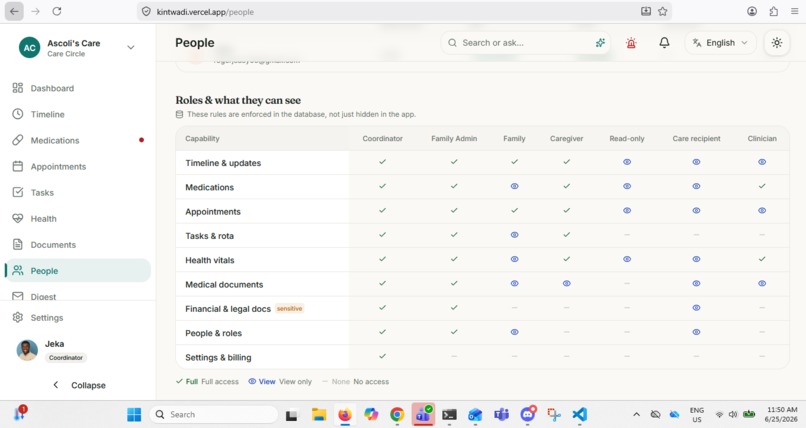Screen dimensions: 806x428
Task: Click the People sidebar users icon
Action: (17, 270)
